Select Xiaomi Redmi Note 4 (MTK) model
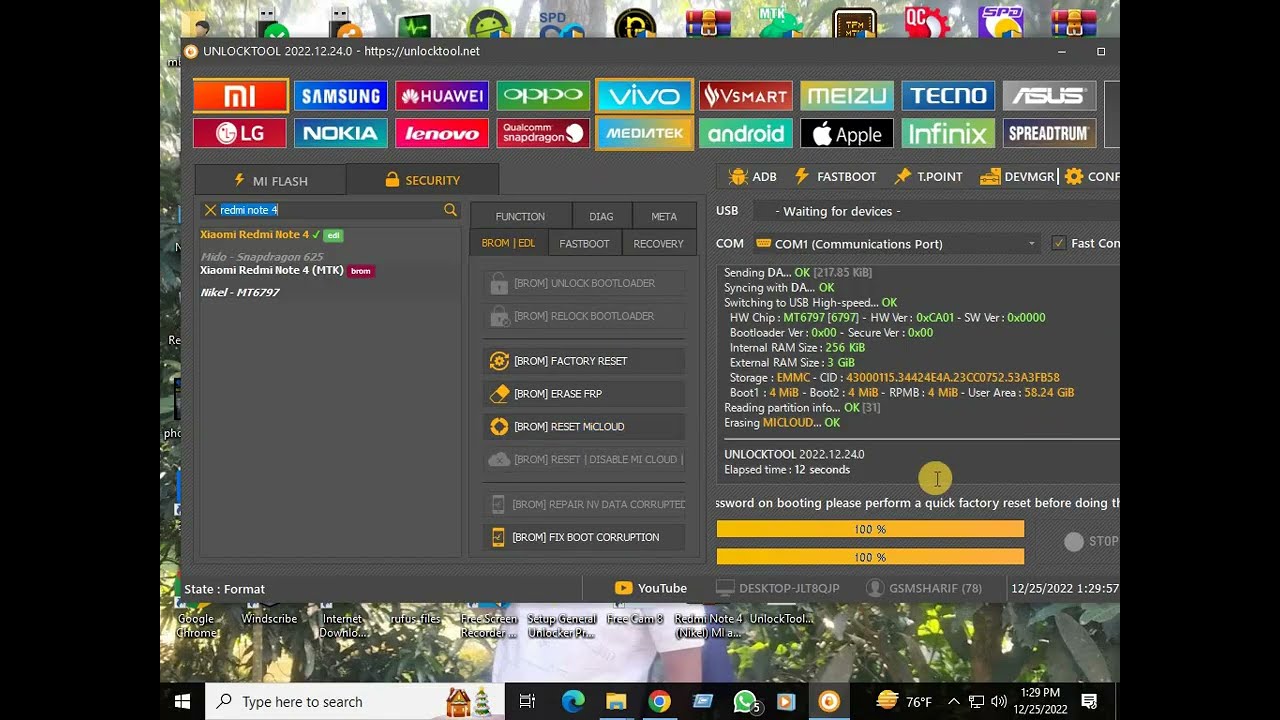The height and width of the screenshot is (720, 1280). click(286, 271)
